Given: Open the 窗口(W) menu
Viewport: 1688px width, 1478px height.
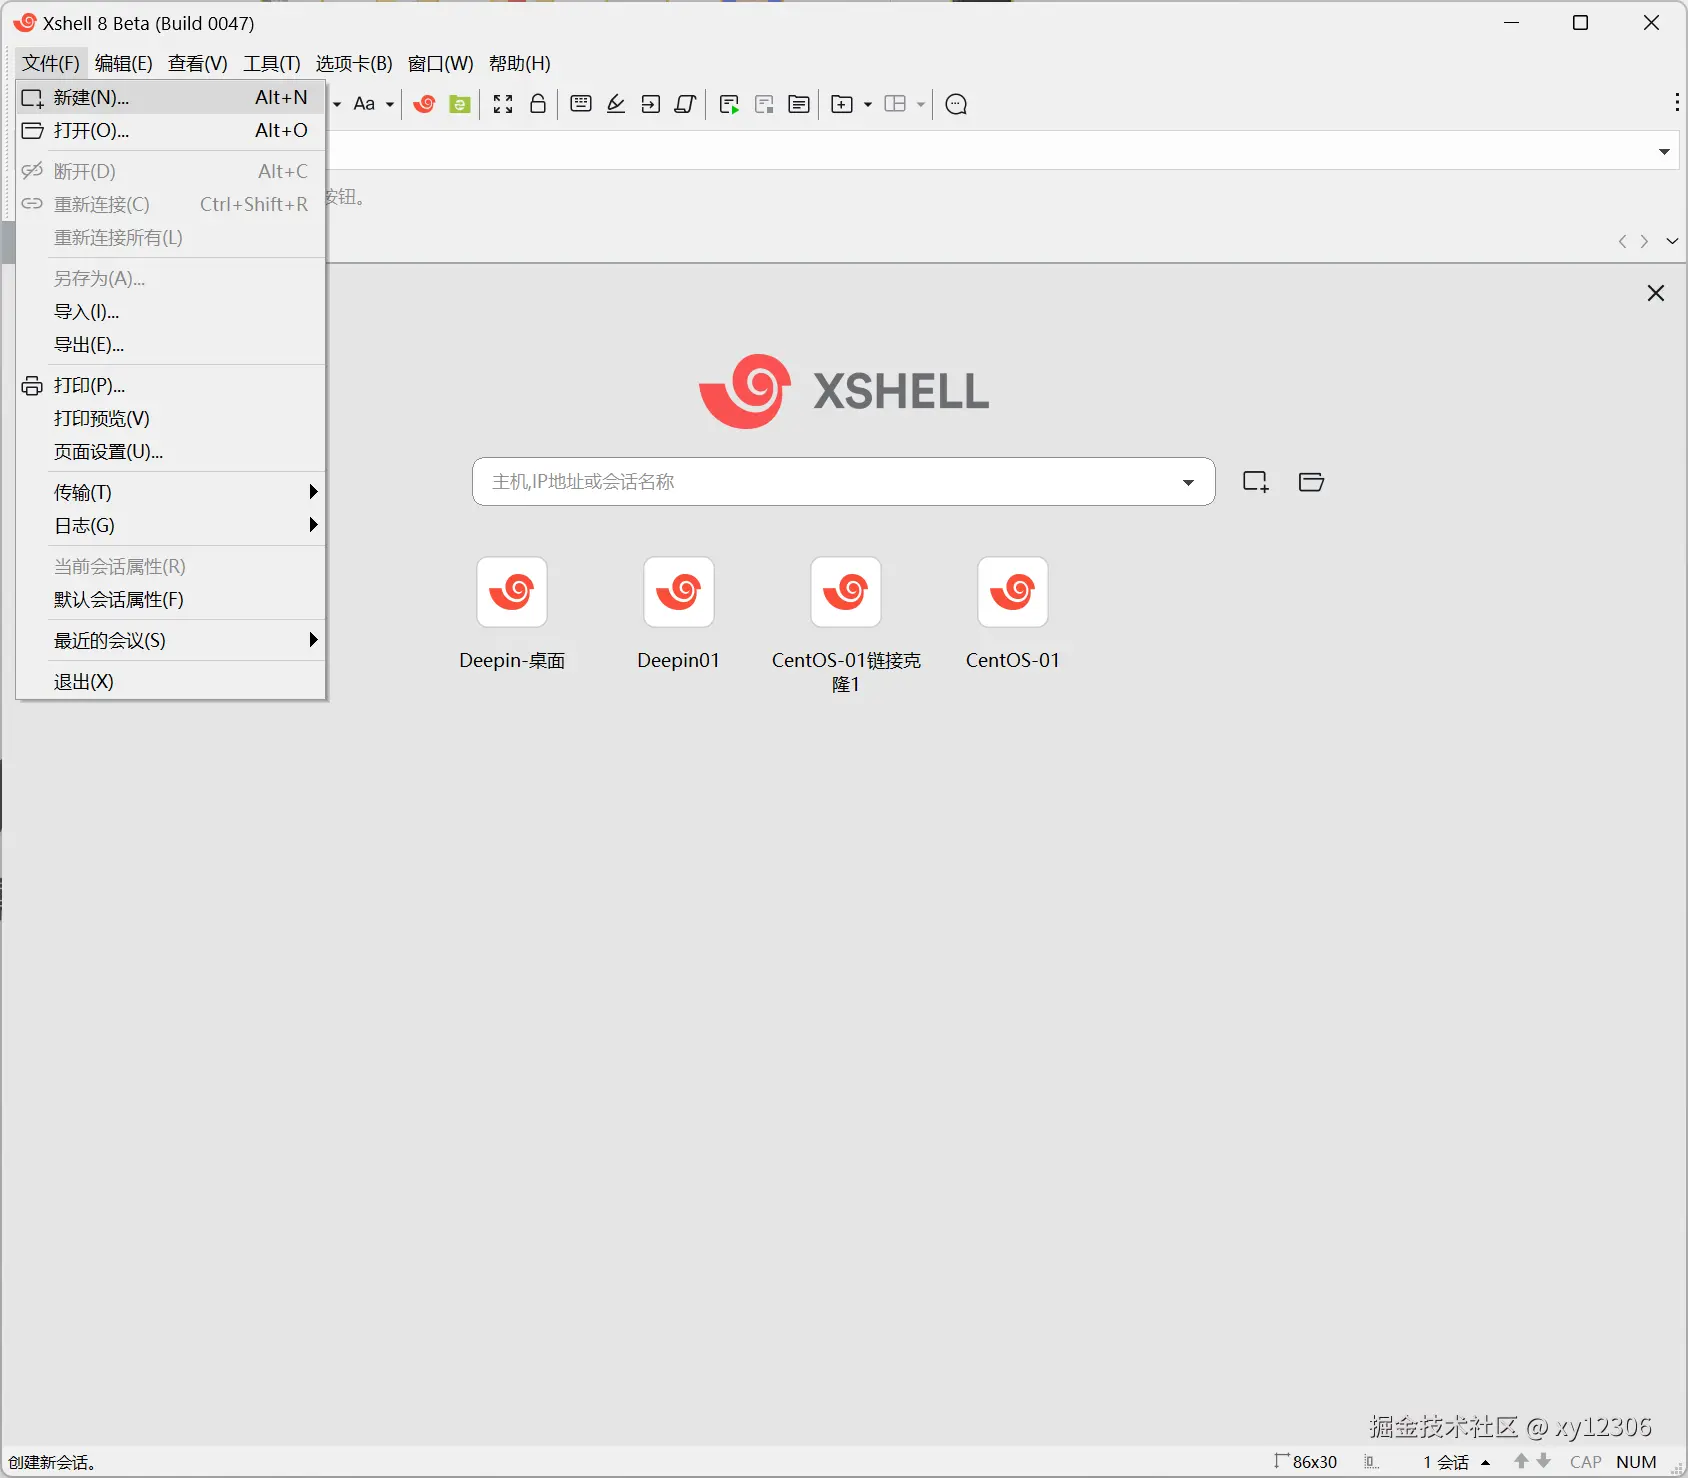Looking at the screenshot, I should point(441,63).
